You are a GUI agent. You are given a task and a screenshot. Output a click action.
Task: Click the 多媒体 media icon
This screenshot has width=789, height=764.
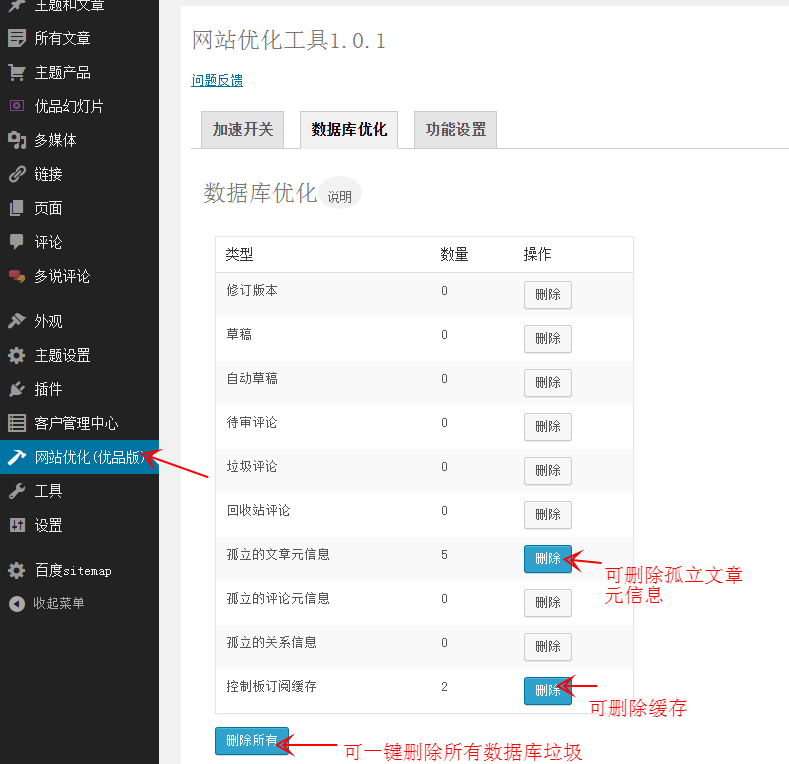coord(17,140)
